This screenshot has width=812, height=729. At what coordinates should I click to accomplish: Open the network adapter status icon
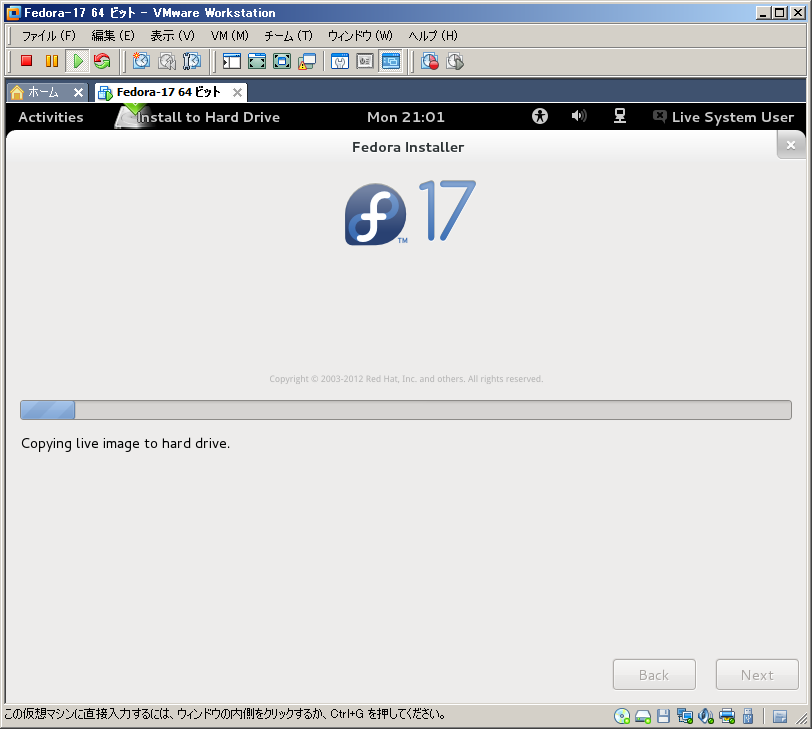point(685,716)
